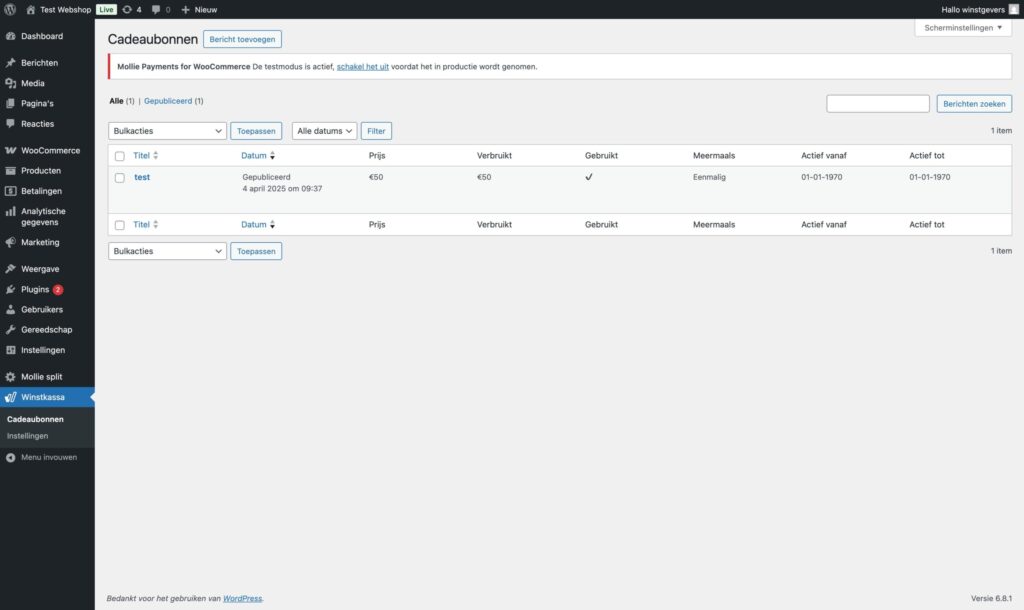Open the Instellingen item under Winstkassa
The image size is (1024, 610).
coord(27,436)
